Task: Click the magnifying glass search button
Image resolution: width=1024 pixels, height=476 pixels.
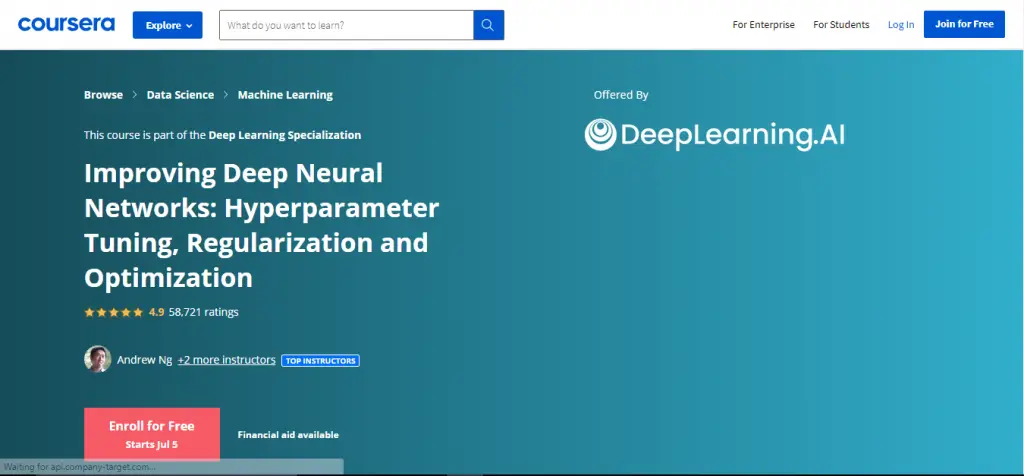Action: click(x=488, y=25)
